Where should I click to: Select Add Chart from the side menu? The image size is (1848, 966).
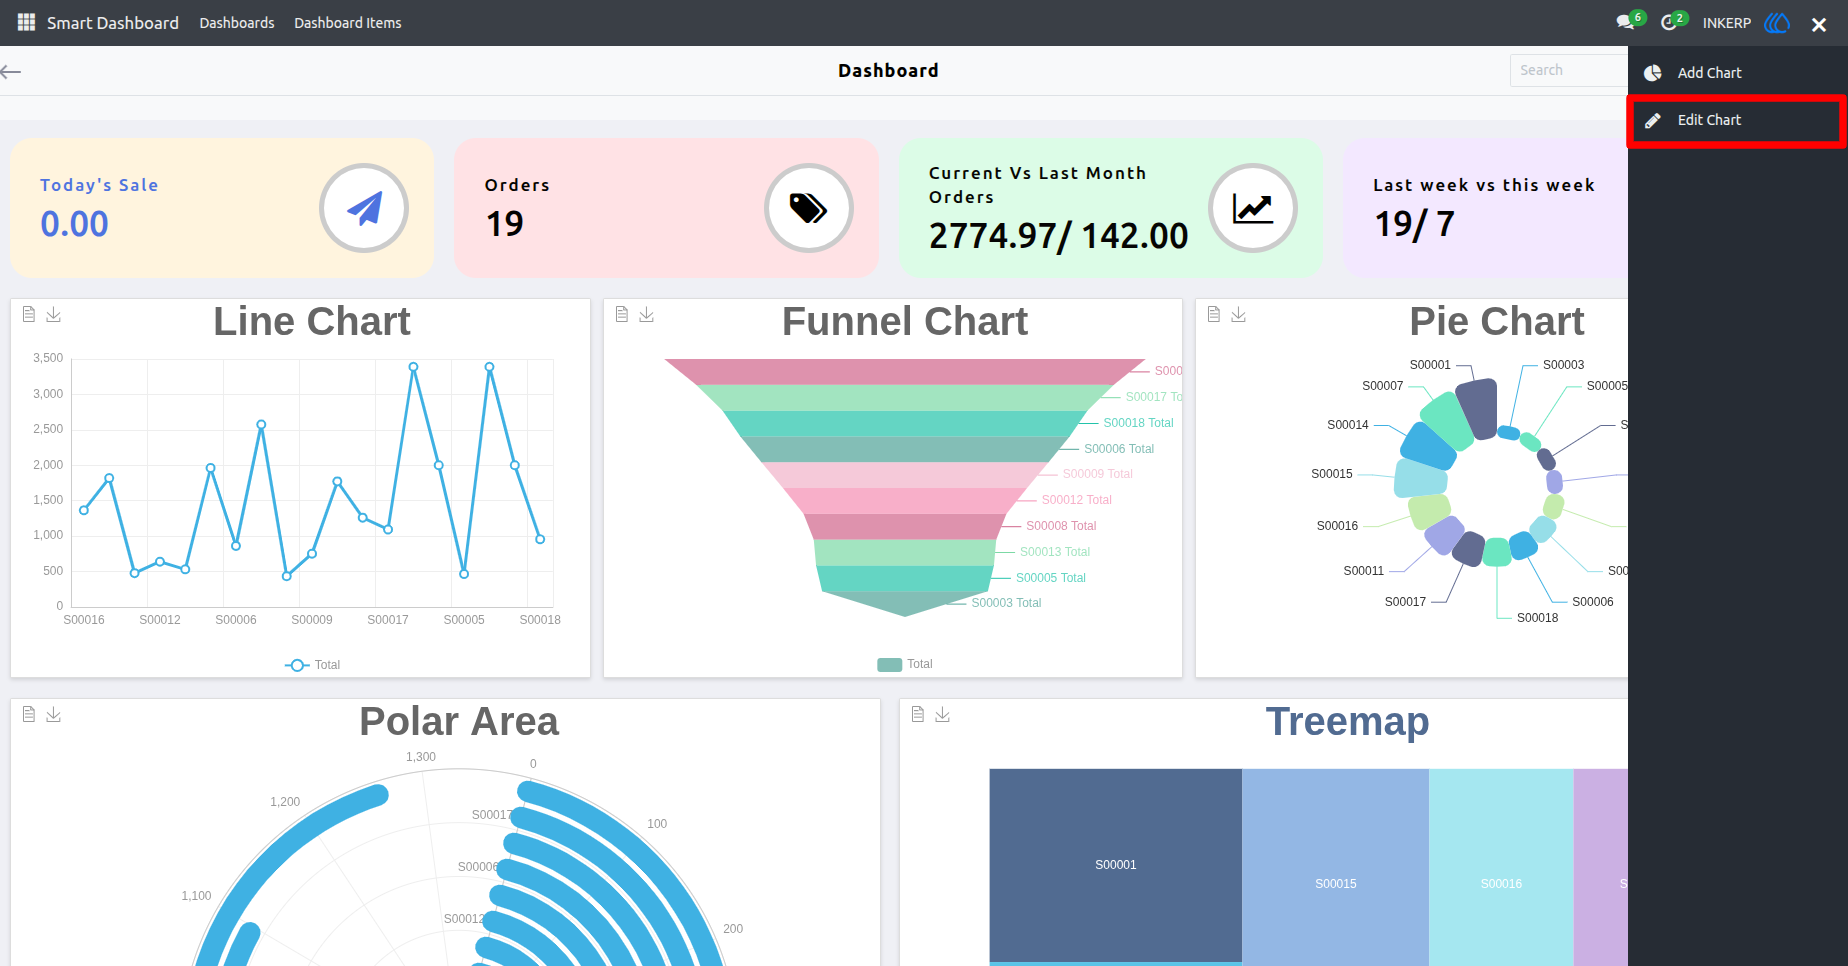point(1737,73)
